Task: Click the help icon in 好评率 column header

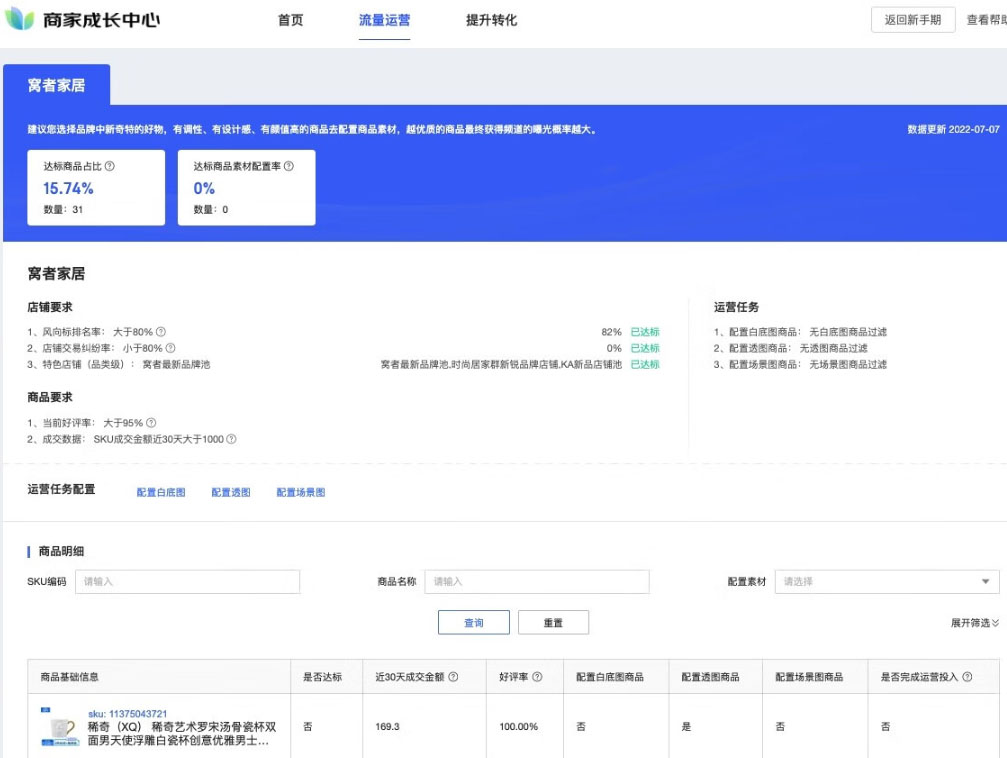Action: tap(537, 675)
